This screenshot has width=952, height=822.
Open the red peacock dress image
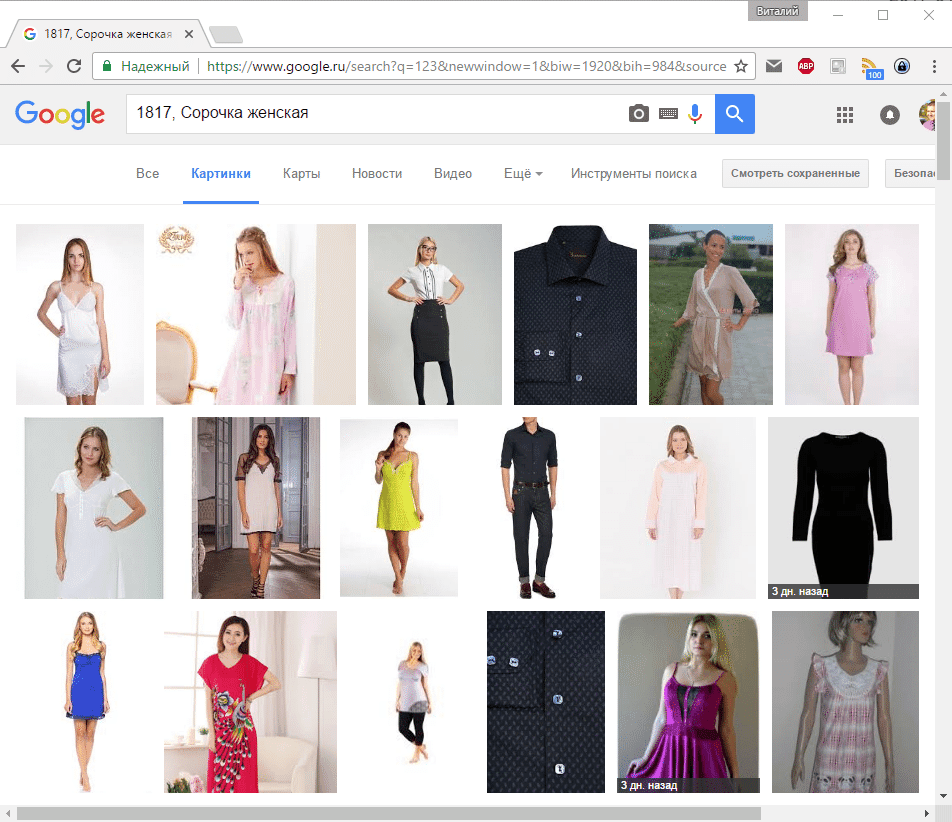pyautogui.click(x=250, y=702)
